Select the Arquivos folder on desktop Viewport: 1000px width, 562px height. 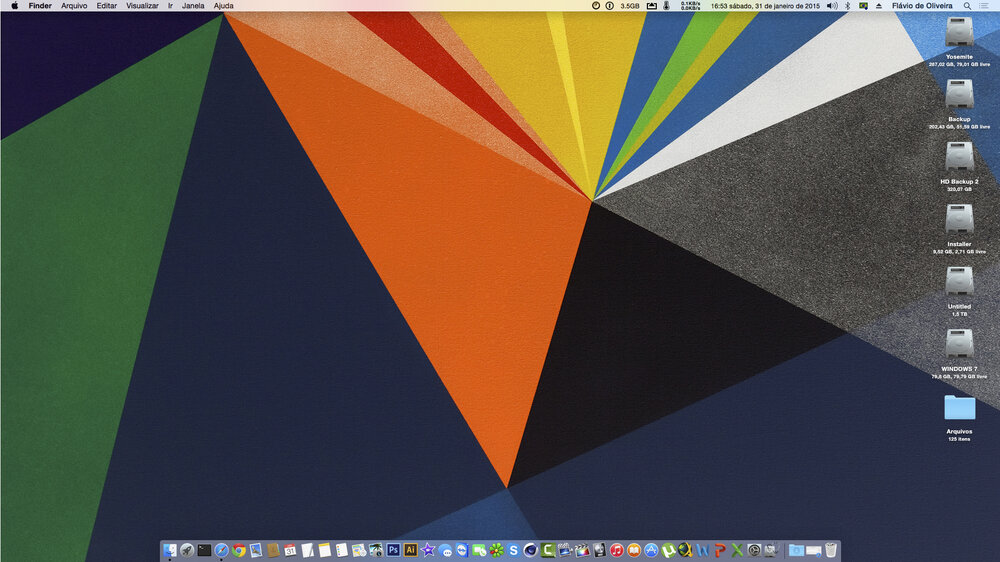959,408
